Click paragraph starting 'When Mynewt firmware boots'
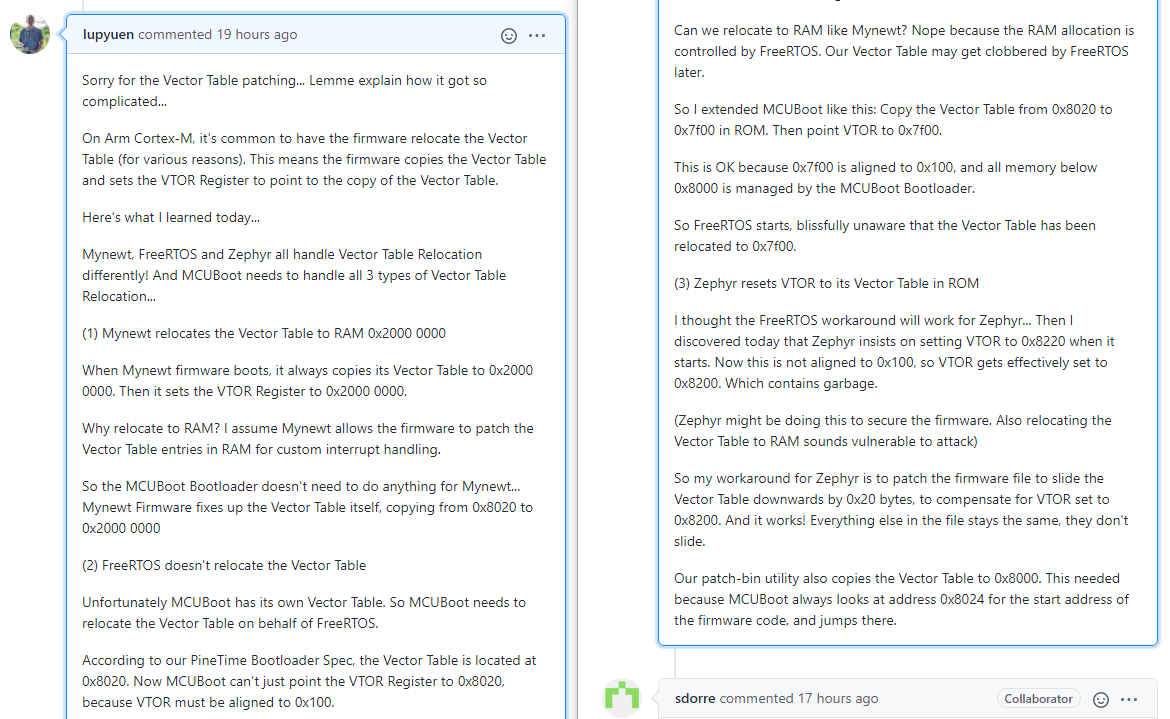Viewport: 1170px width, 719px height. (x=307, y=381)
